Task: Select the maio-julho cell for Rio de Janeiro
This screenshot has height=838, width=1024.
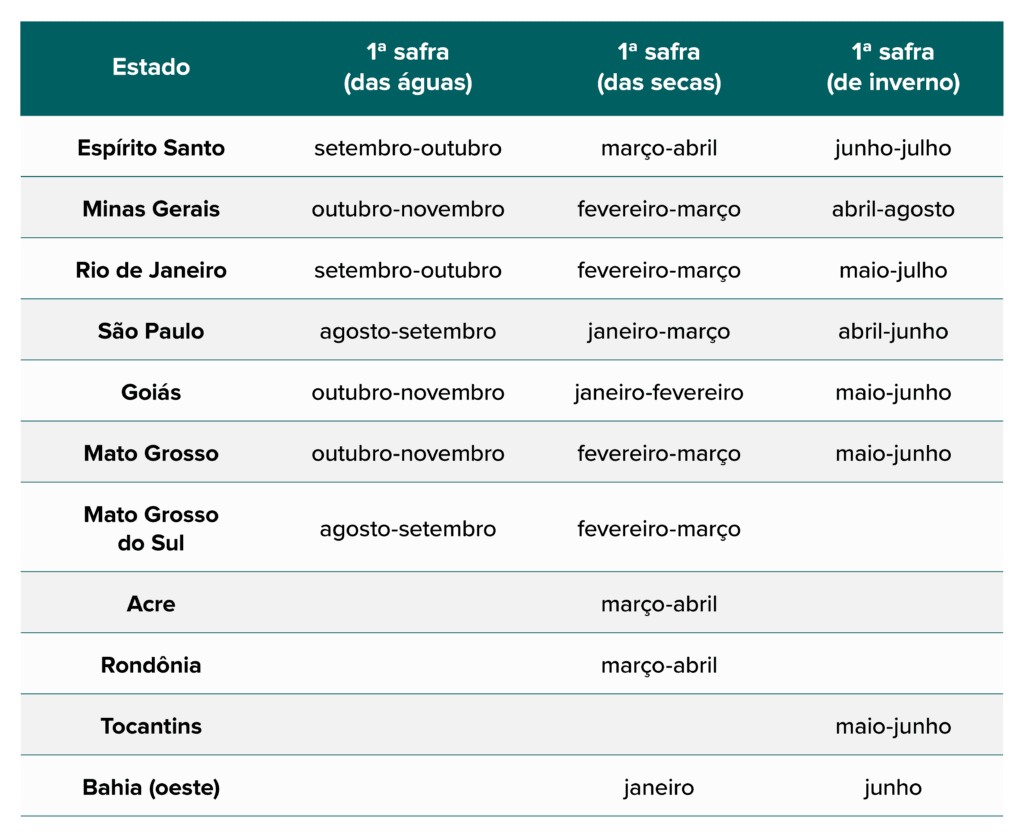Action: 892,270
